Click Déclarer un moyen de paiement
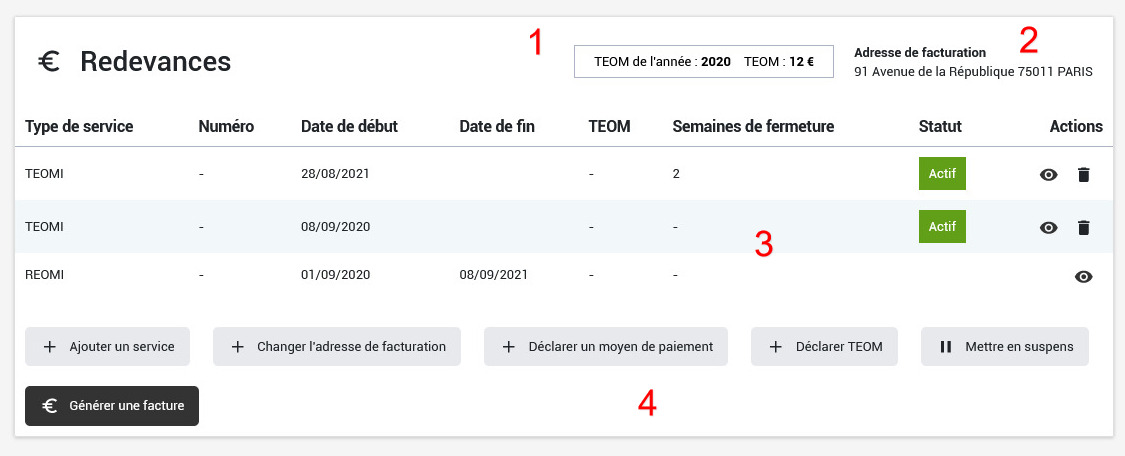 click(x=606, y=347)
